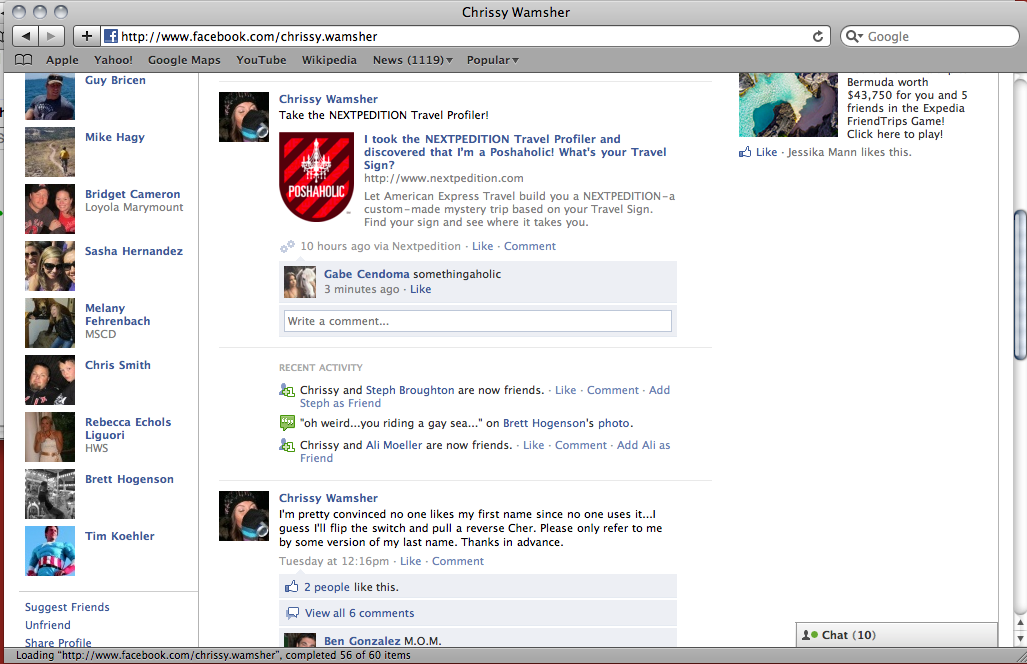Open Guy Bricen's profile photo
This screenshot has height=664, width=1027.
pos(50,96)
